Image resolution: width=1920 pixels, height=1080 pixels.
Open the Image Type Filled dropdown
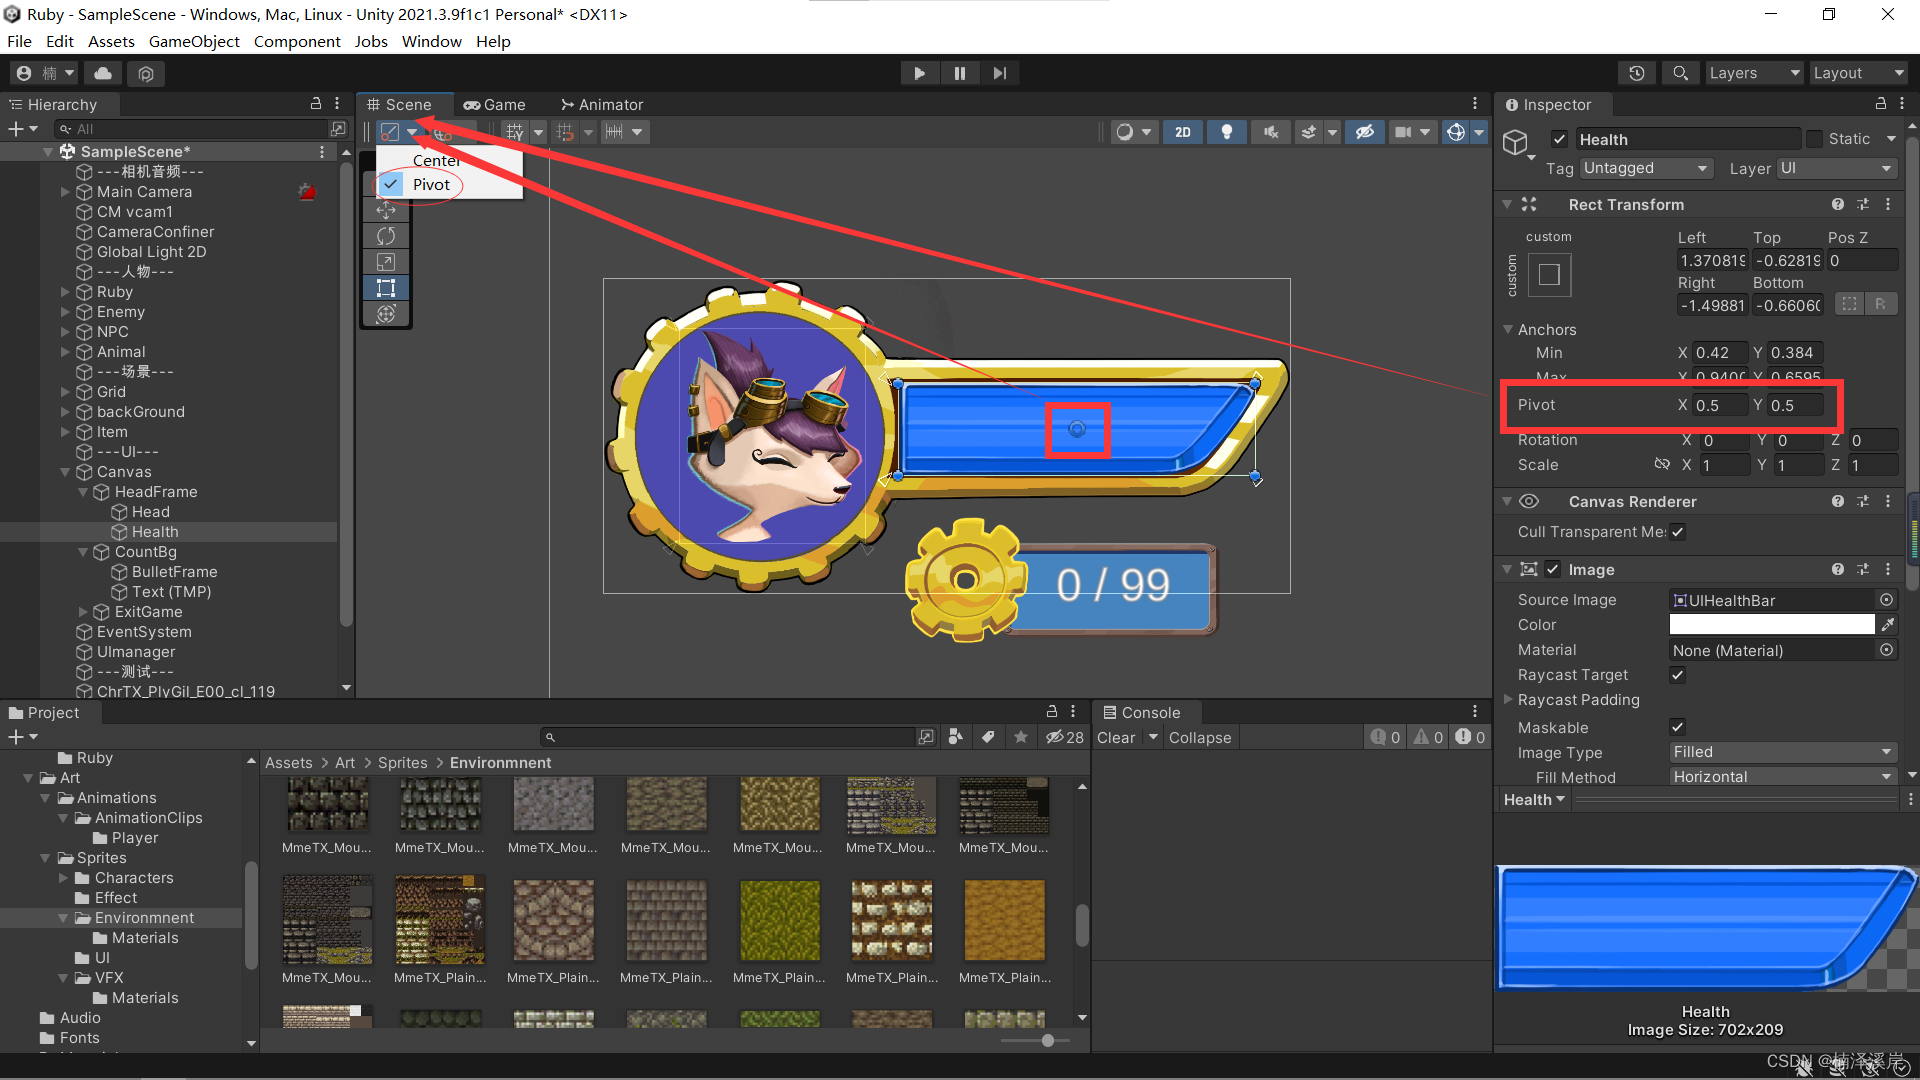[1782, 752]
